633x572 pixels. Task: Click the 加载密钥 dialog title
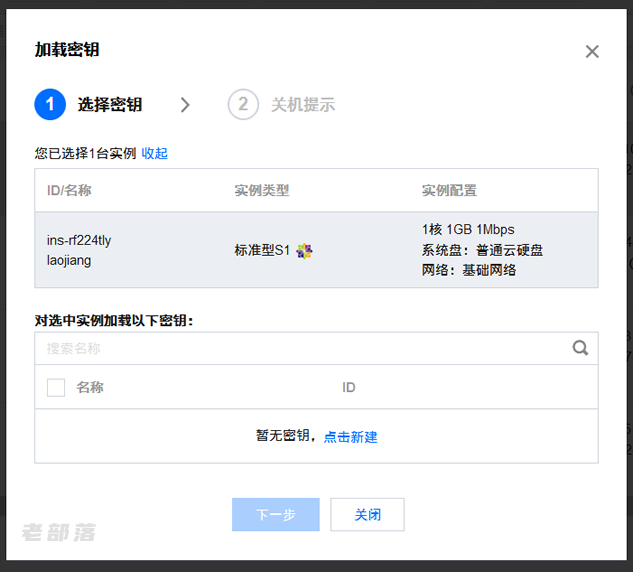click(x=67, y=50)
